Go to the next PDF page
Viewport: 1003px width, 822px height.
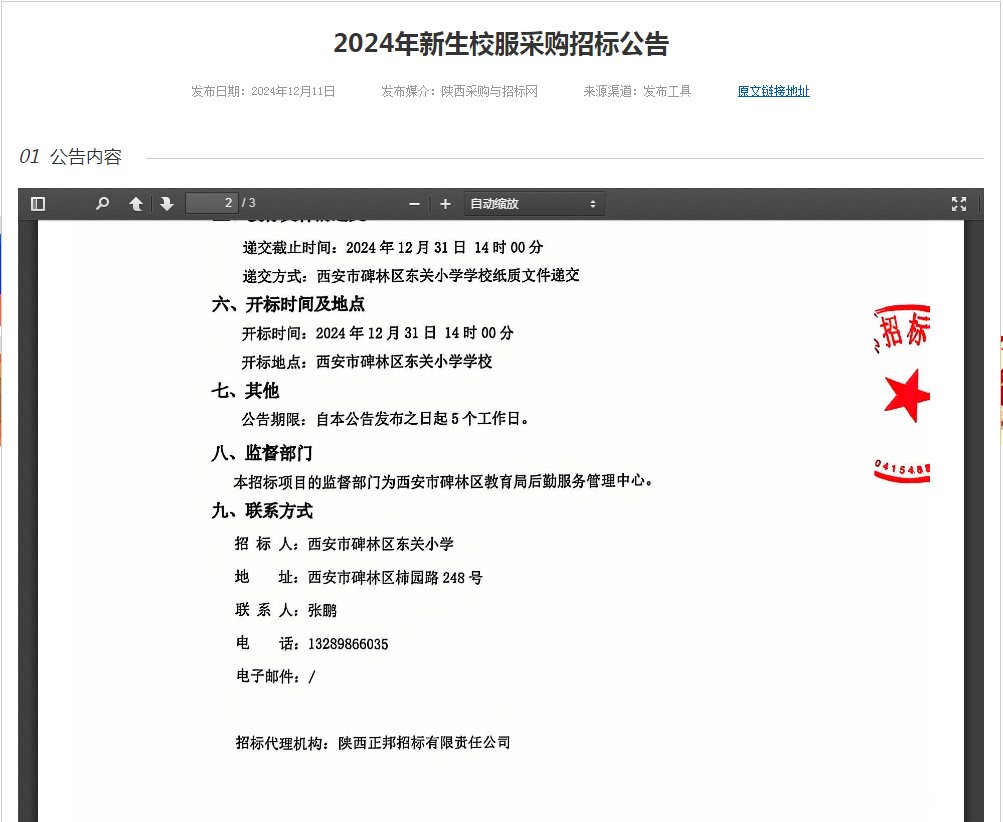pyautogui.click(x=167, y=204)
